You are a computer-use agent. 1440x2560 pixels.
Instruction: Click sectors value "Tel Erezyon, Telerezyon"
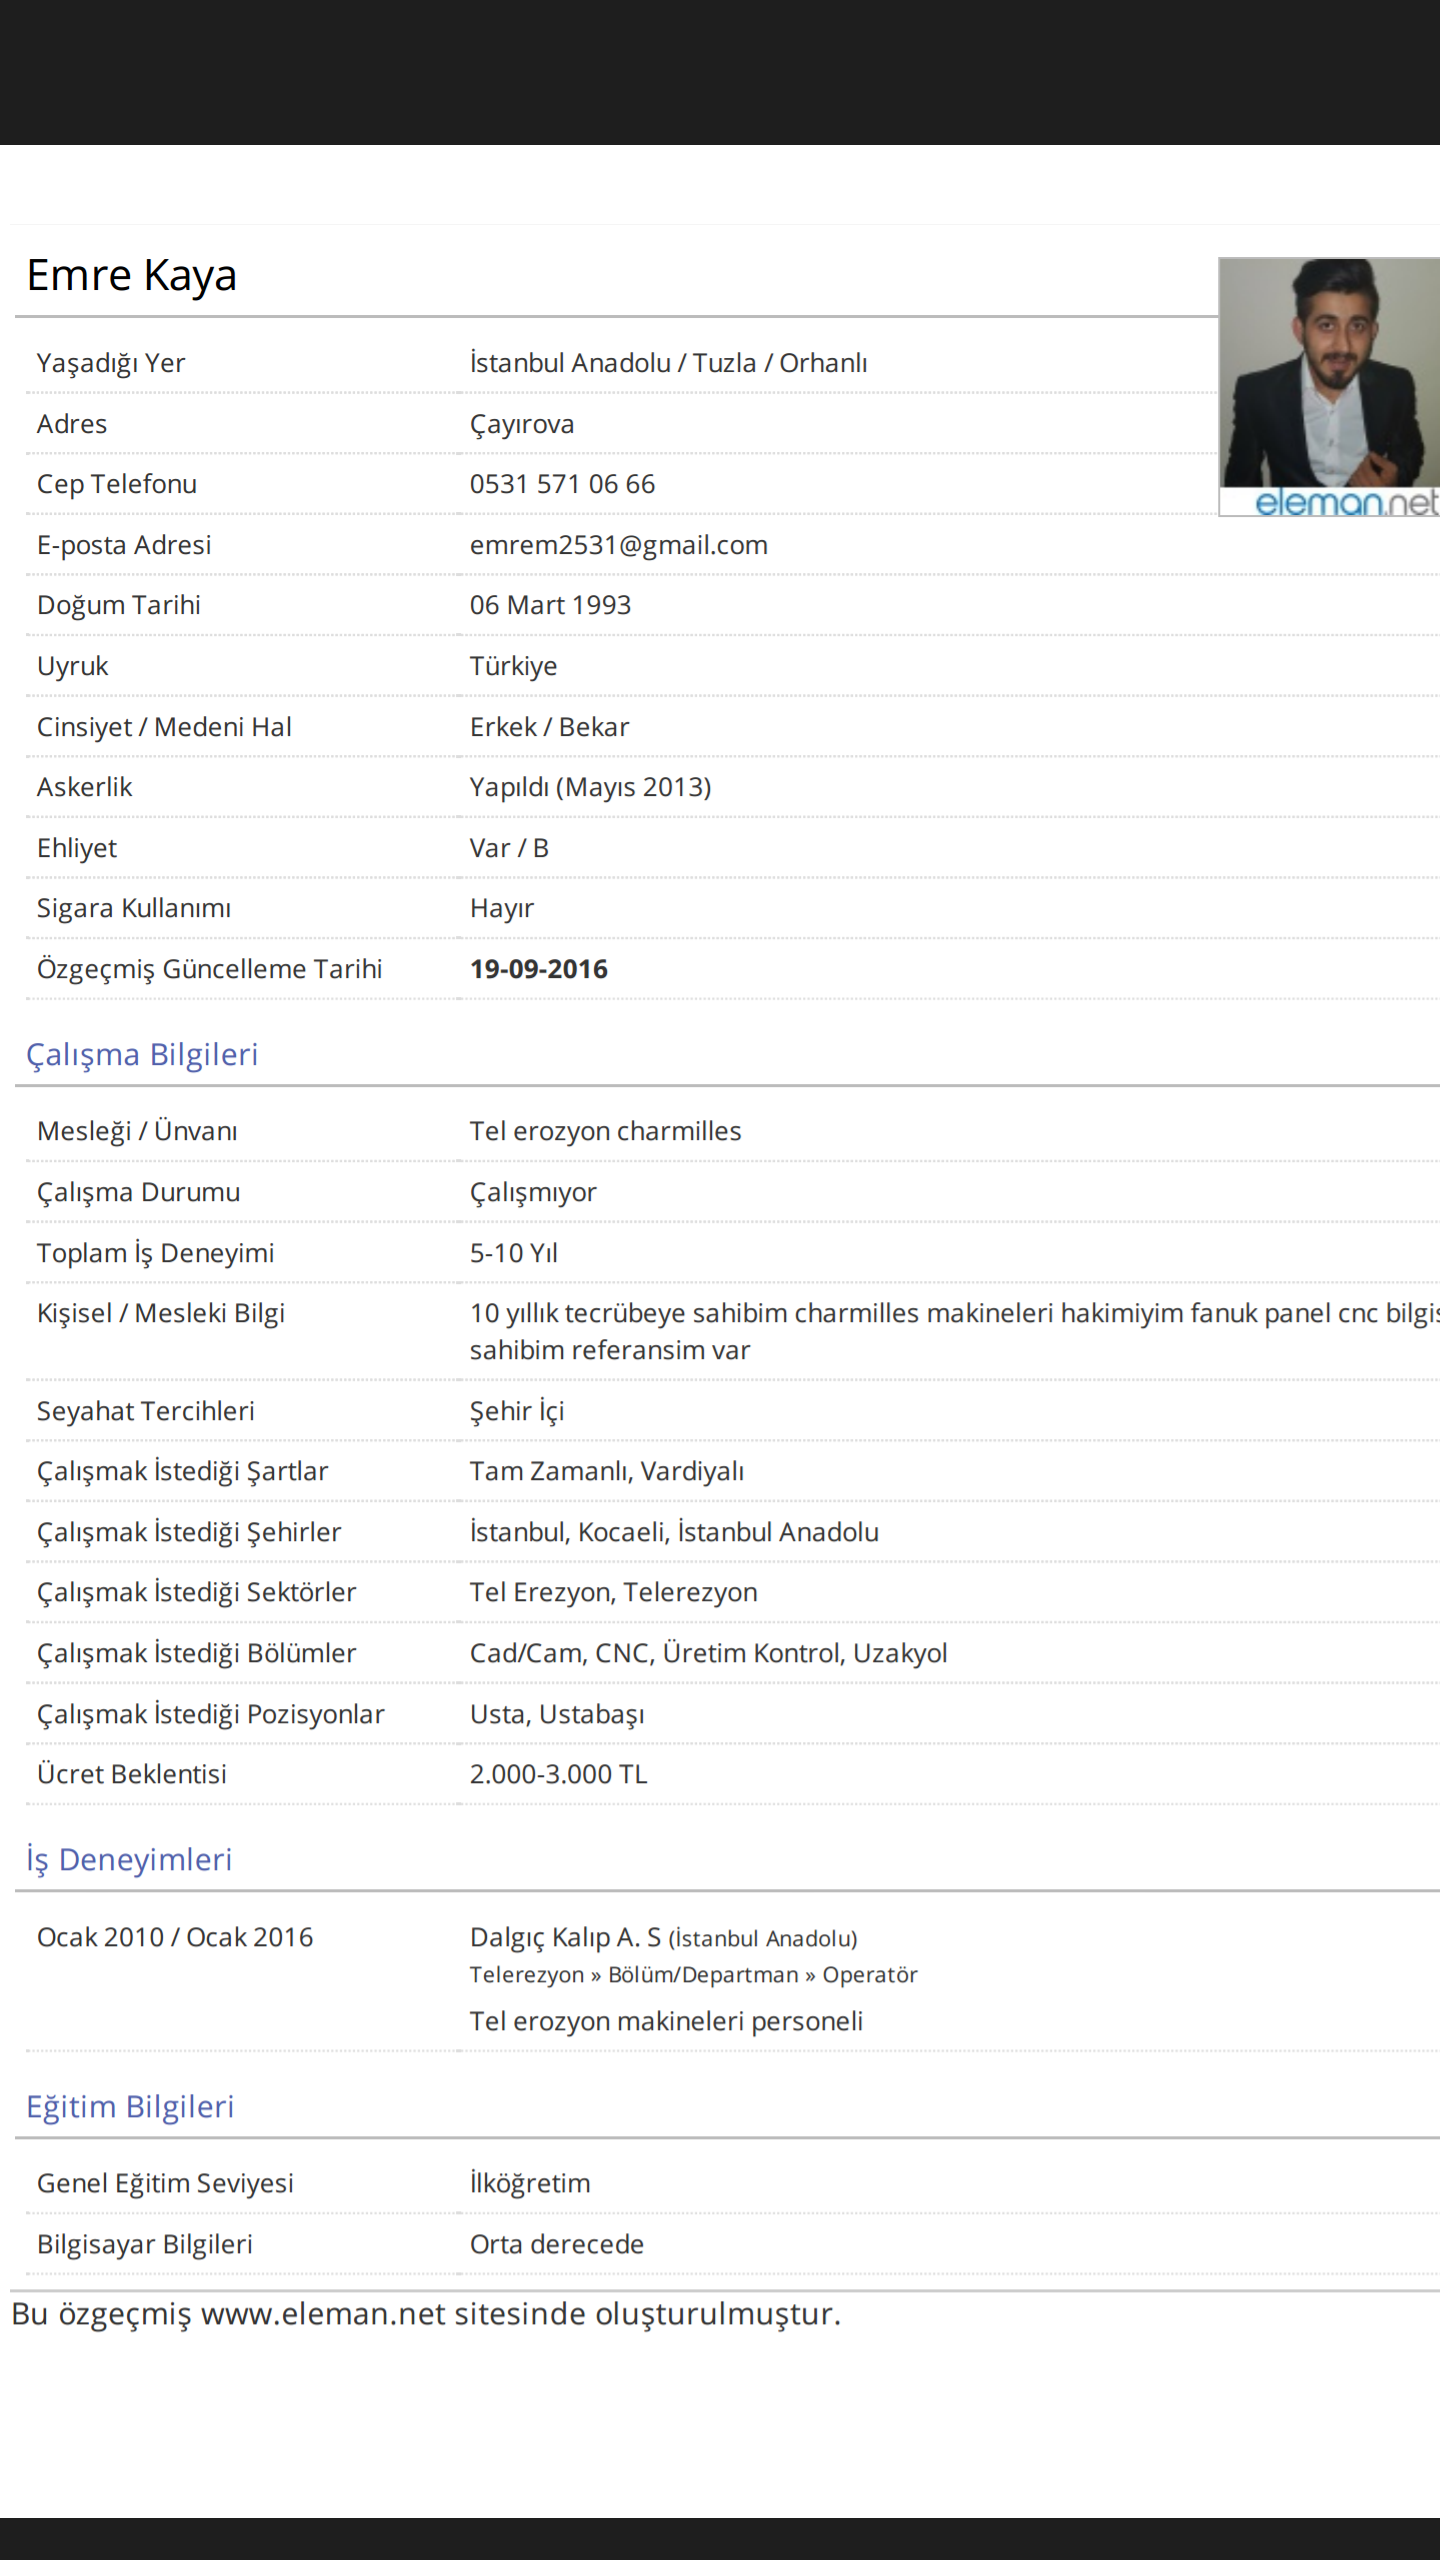(614, 1592)
